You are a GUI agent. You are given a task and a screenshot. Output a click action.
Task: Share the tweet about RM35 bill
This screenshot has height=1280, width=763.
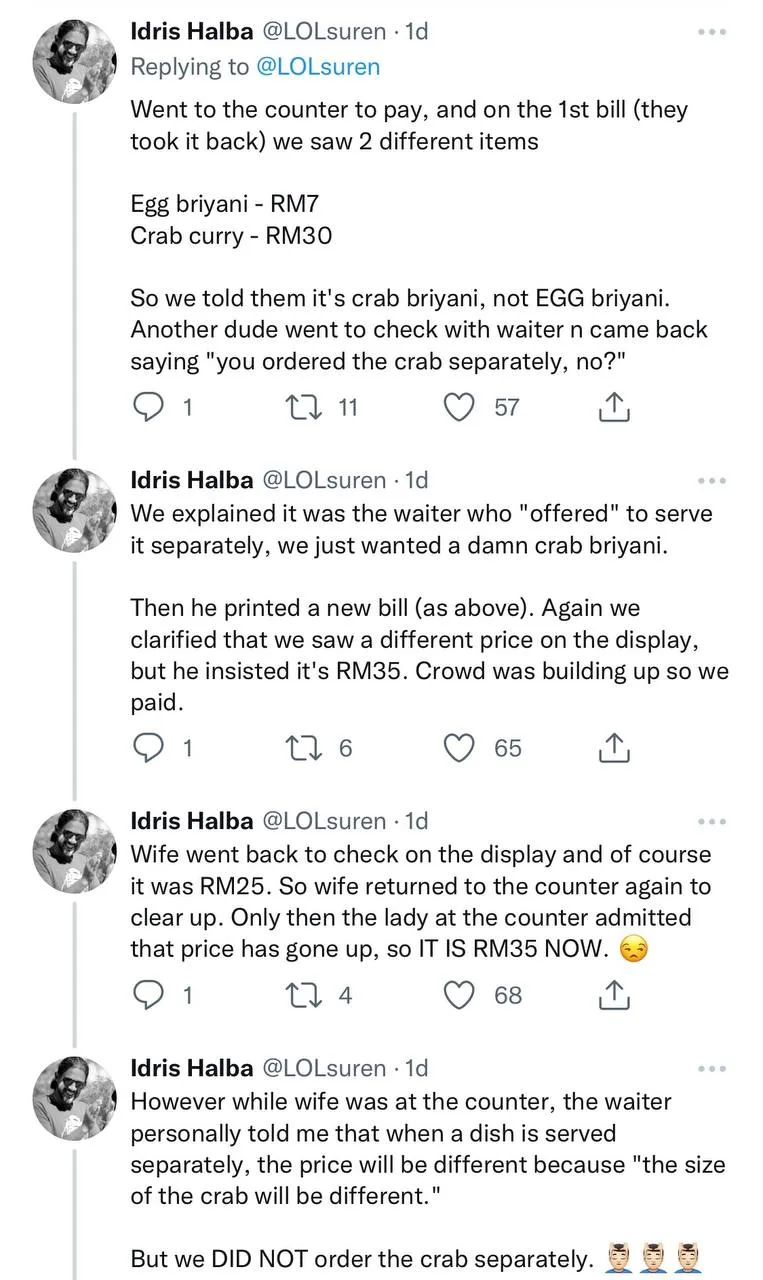point(612,748)
